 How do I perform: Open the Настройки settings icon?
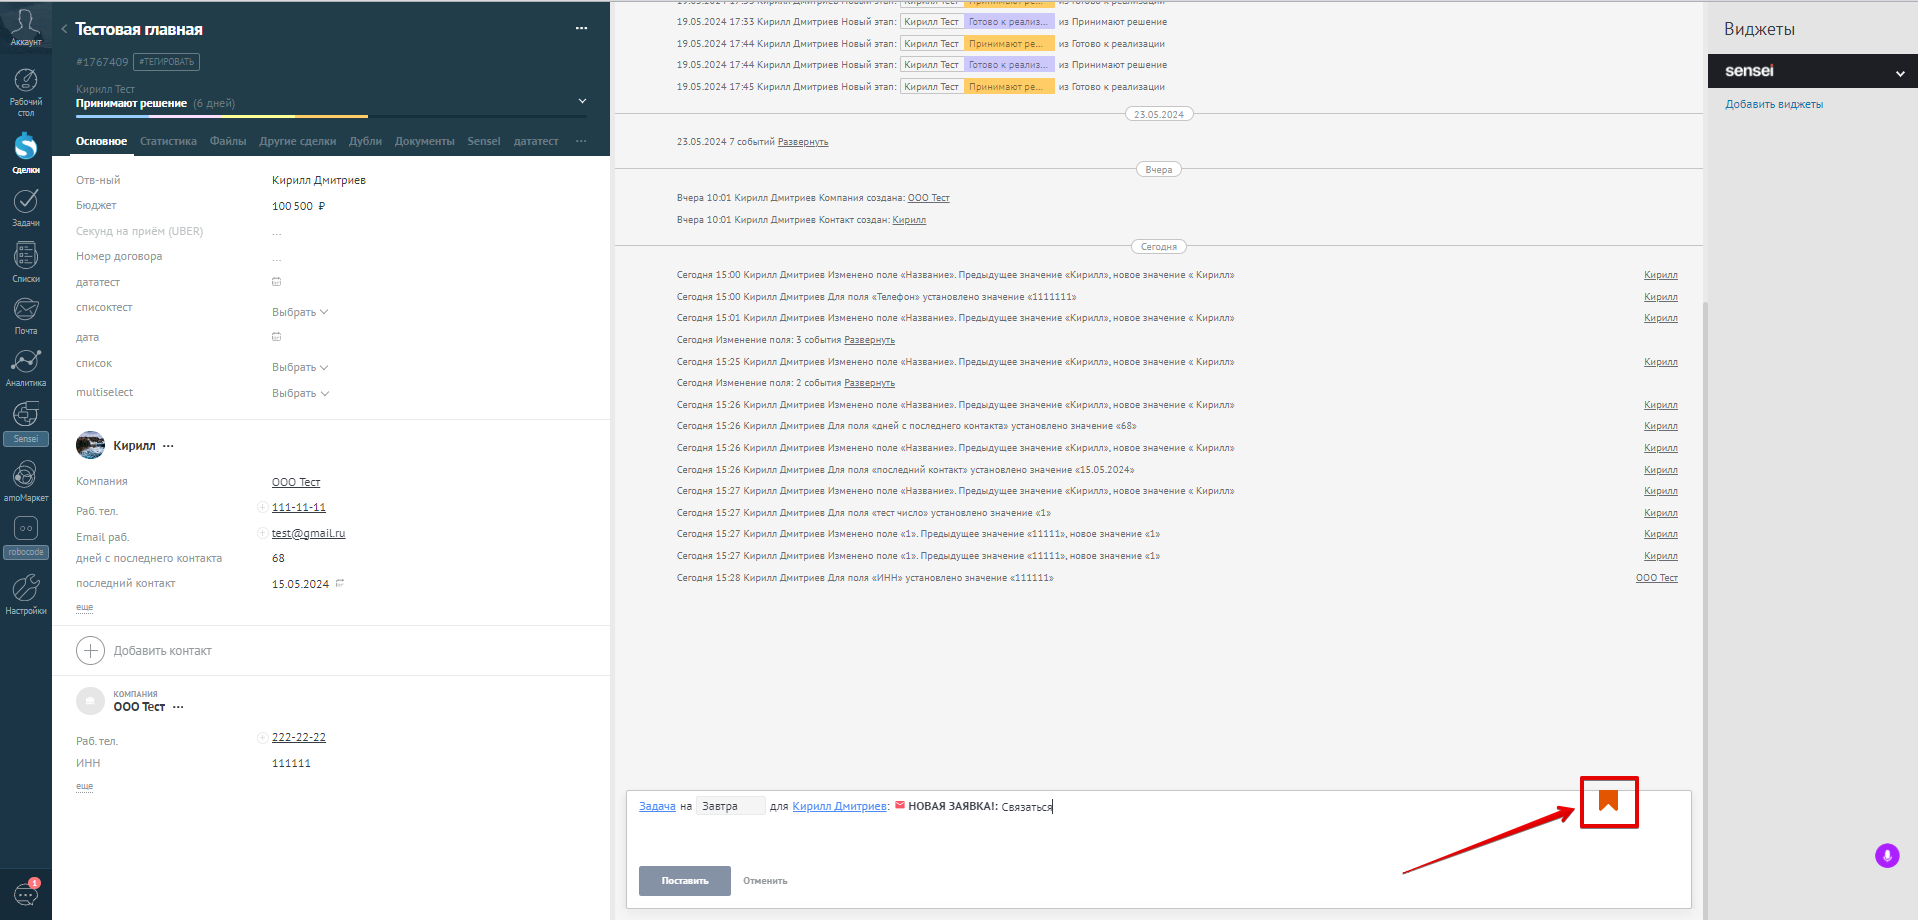pyautogui.click(x=26, y=594)
